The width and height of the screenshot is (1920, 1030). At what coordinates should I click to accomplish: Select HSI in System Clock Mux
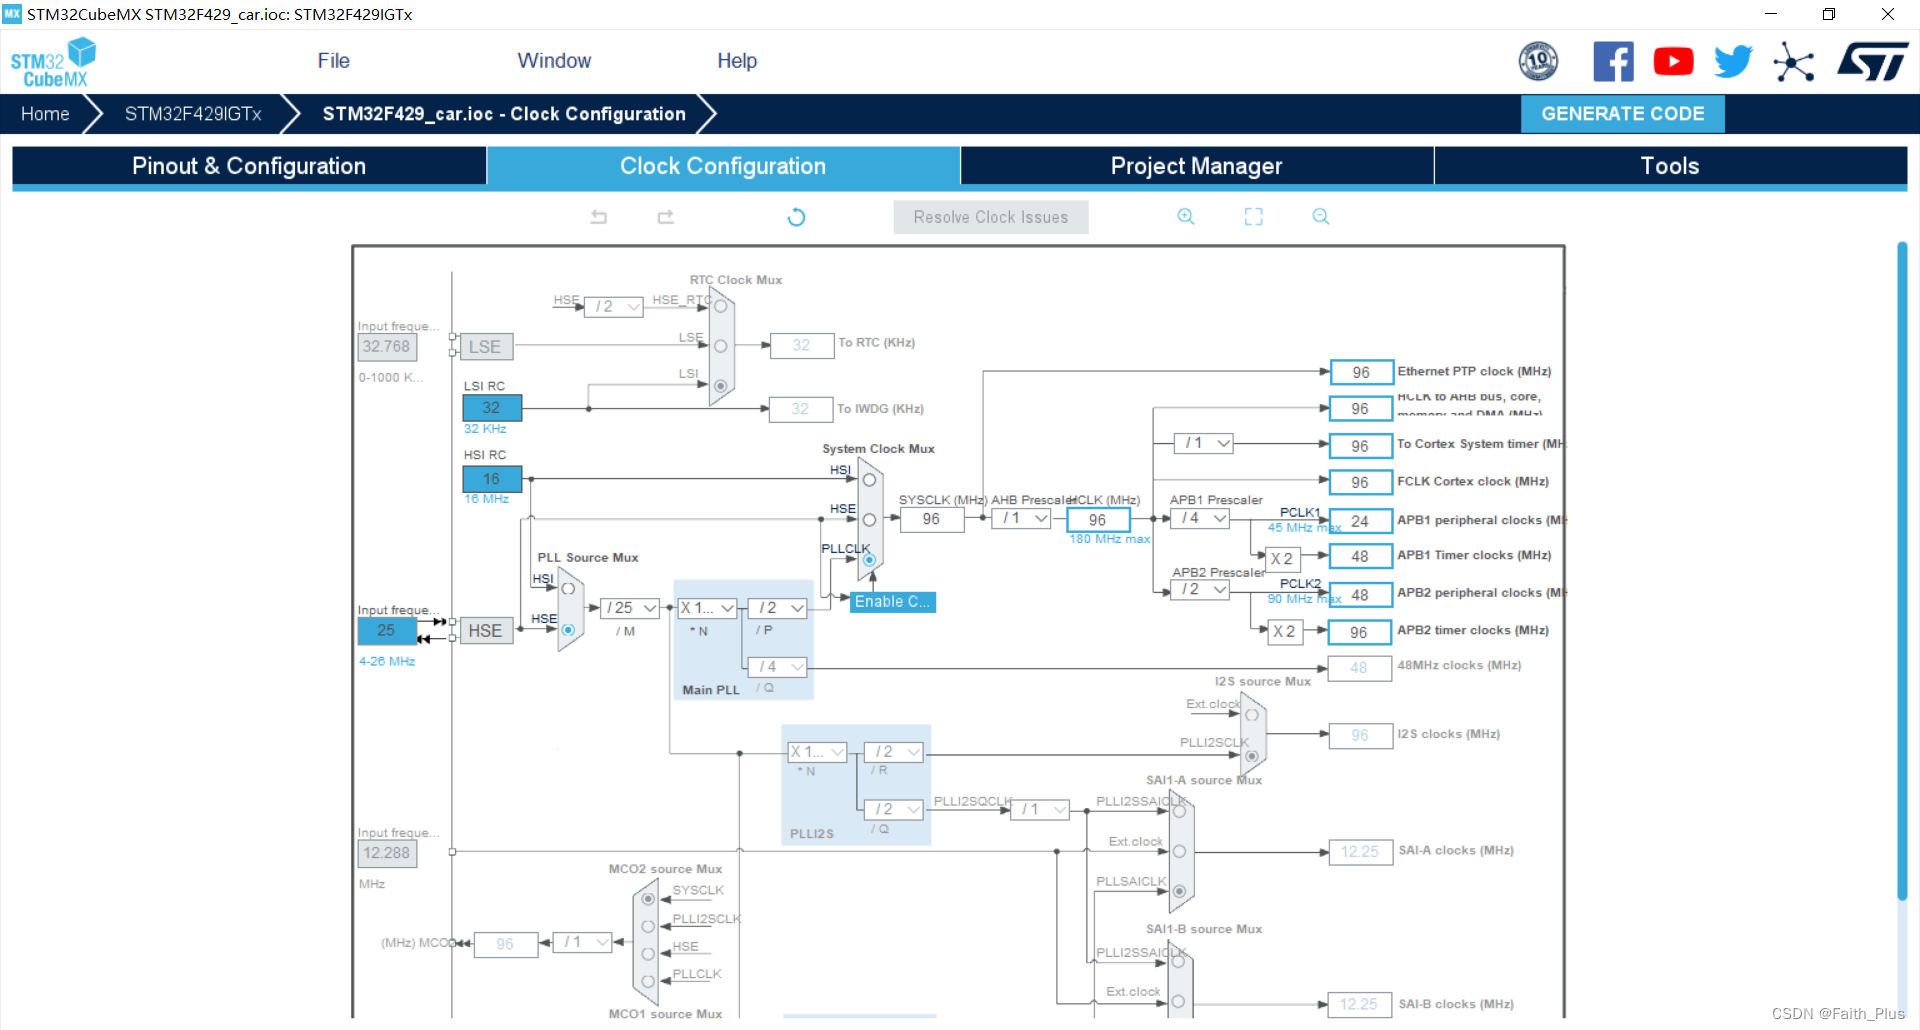(869, 480)
